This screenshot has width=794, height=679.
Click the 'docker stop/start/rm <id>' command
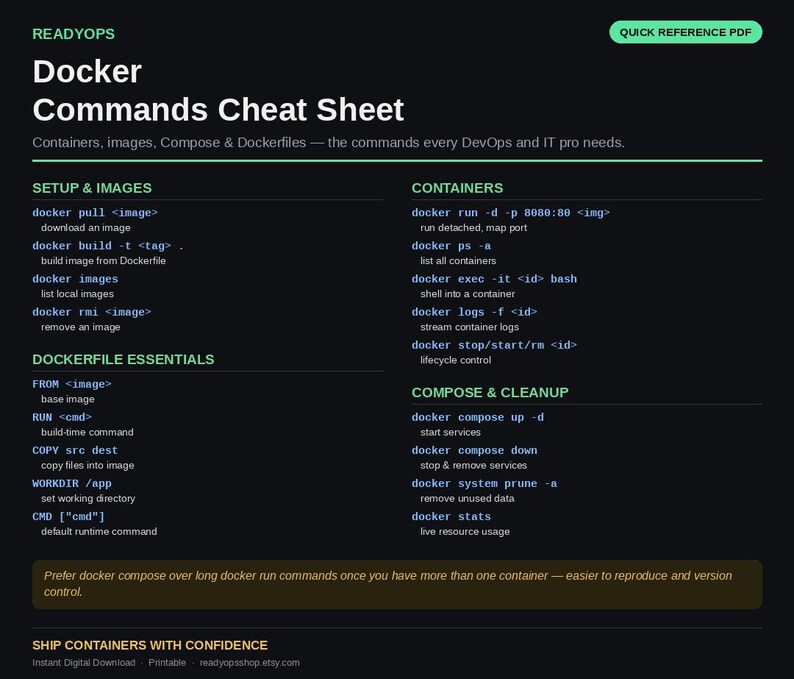click(494, 345)
